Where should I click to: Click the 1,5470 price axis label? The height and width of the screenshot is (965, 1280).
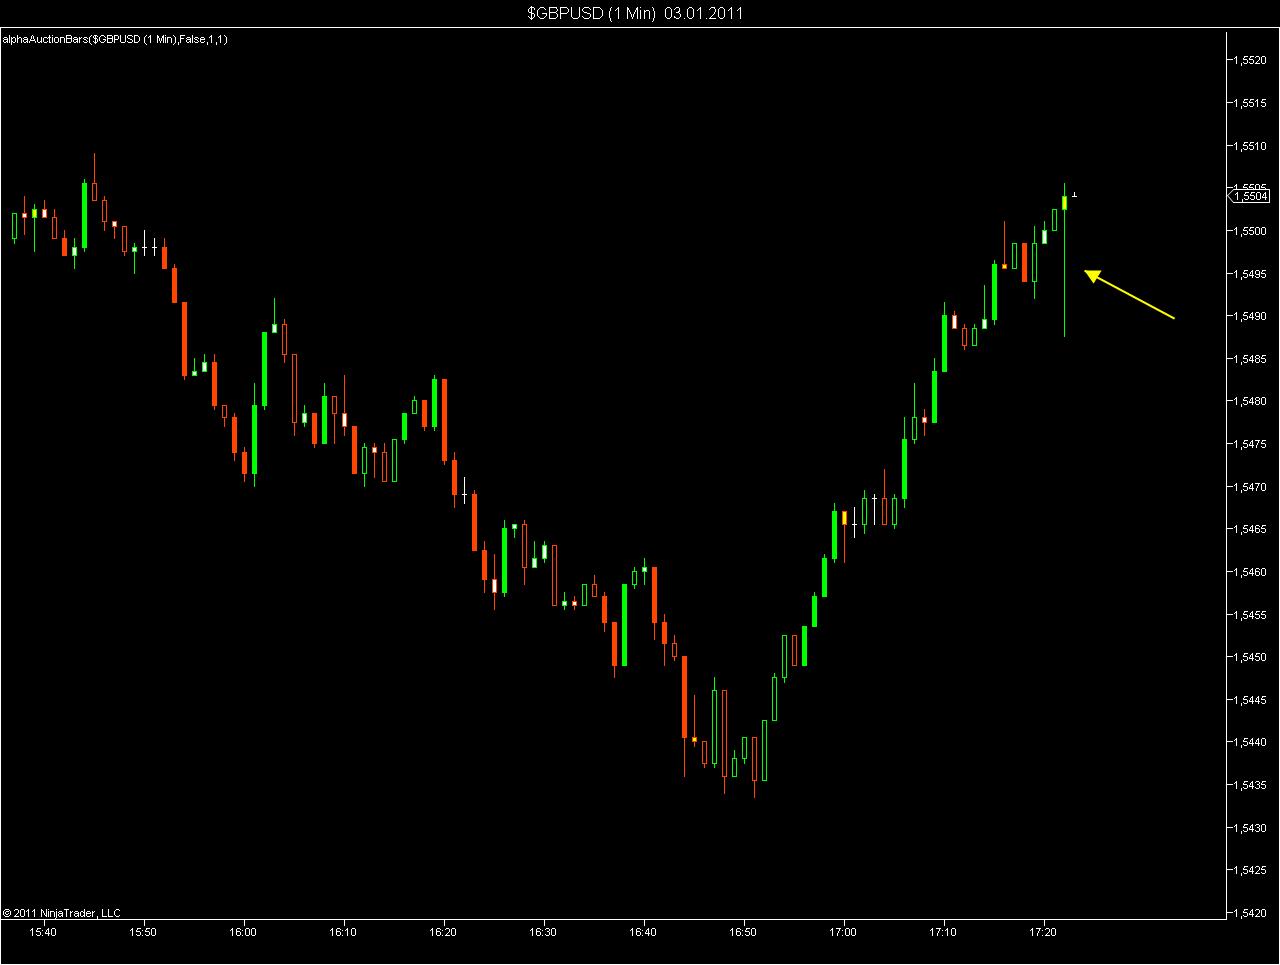[1251, 486]
